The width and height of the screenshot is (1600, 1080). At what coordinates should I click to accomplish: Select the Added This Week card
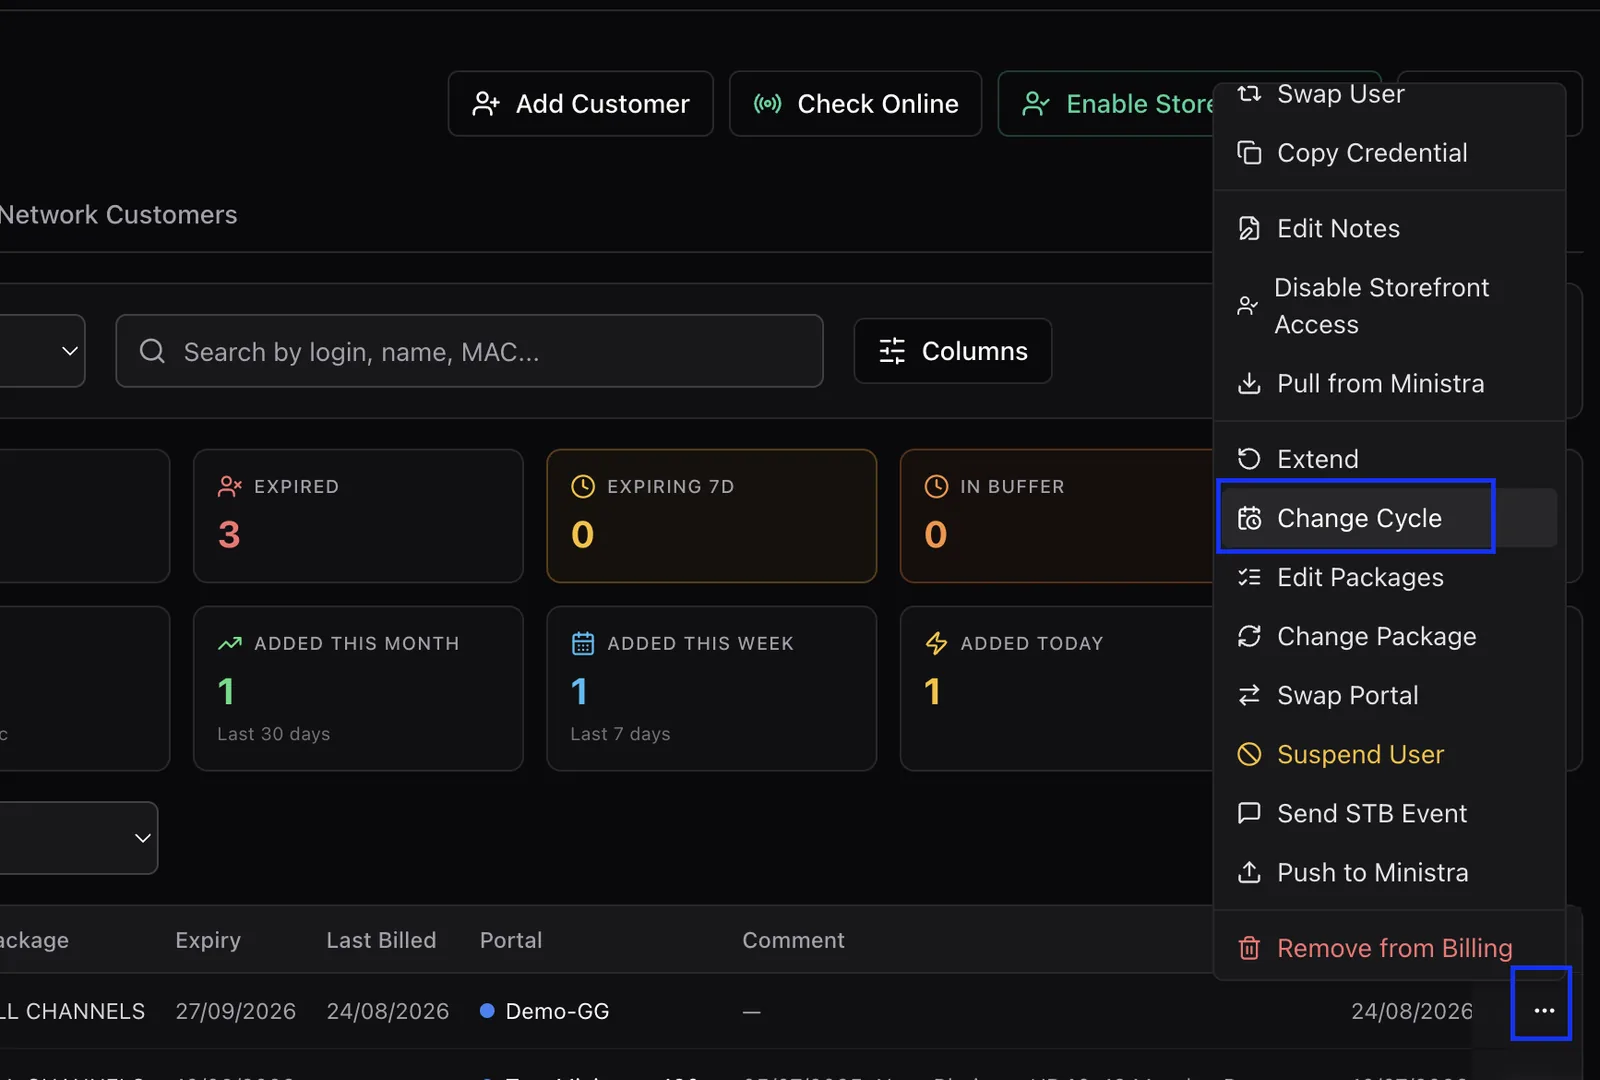coord(712,688)
